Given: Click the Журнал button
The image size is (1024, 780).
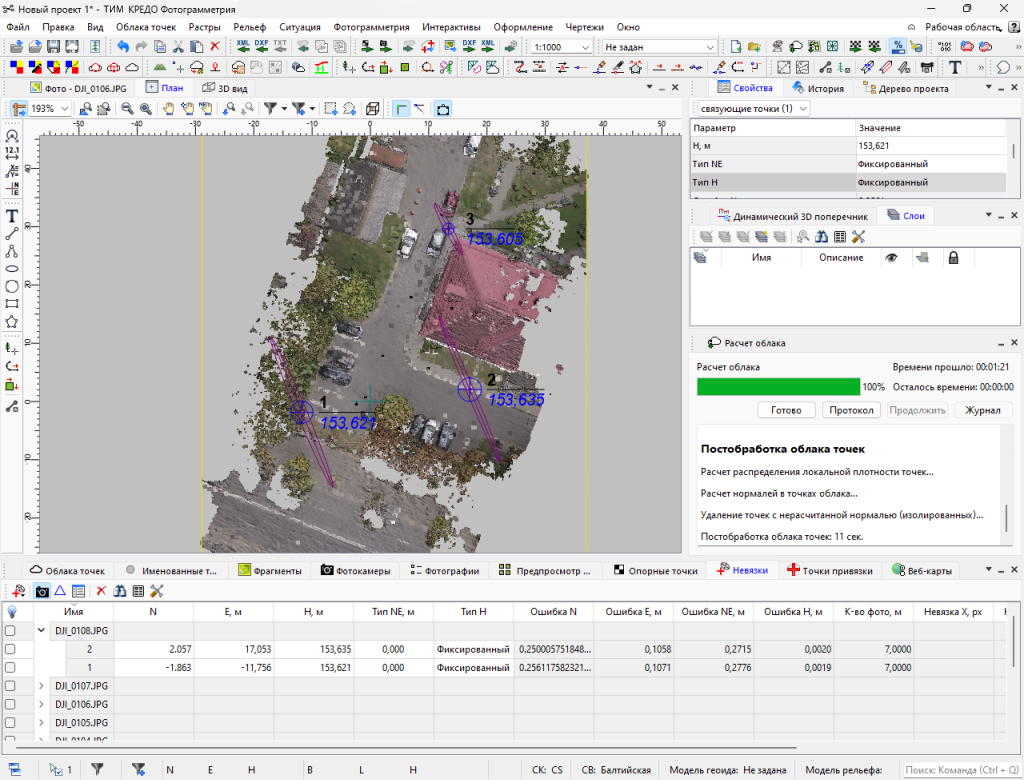Looking at the screenshot, I should click(983, 410).
